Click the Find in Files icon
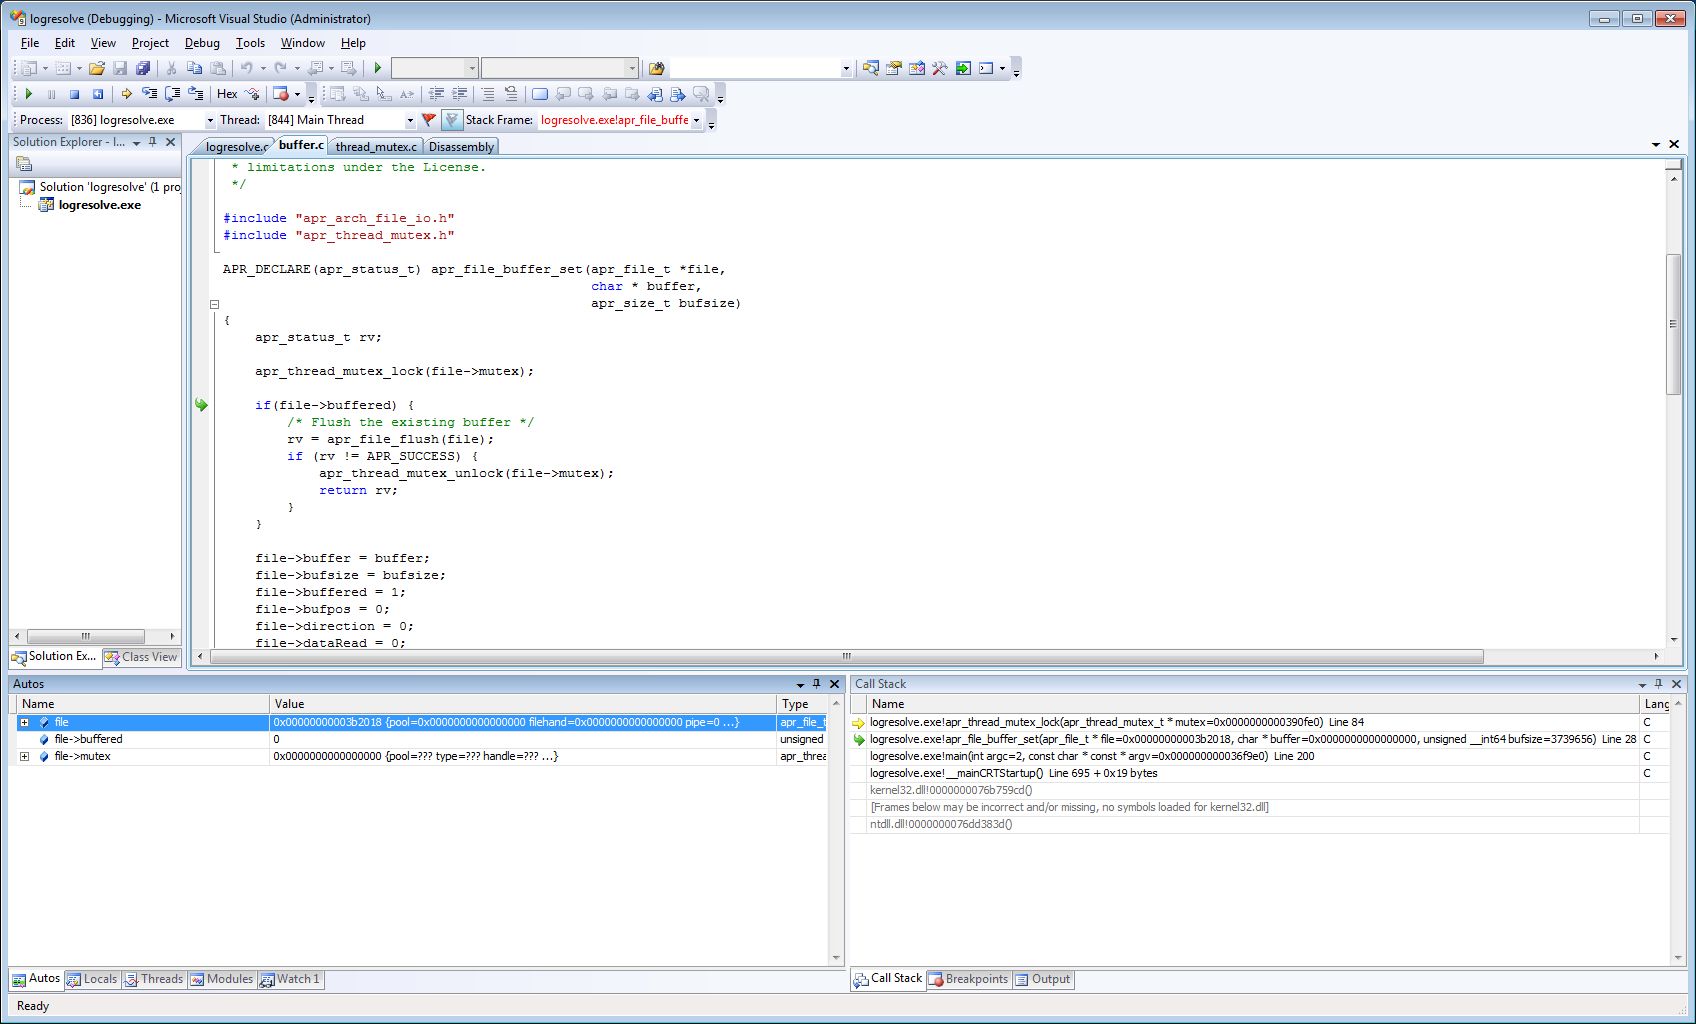 point(656,68)
